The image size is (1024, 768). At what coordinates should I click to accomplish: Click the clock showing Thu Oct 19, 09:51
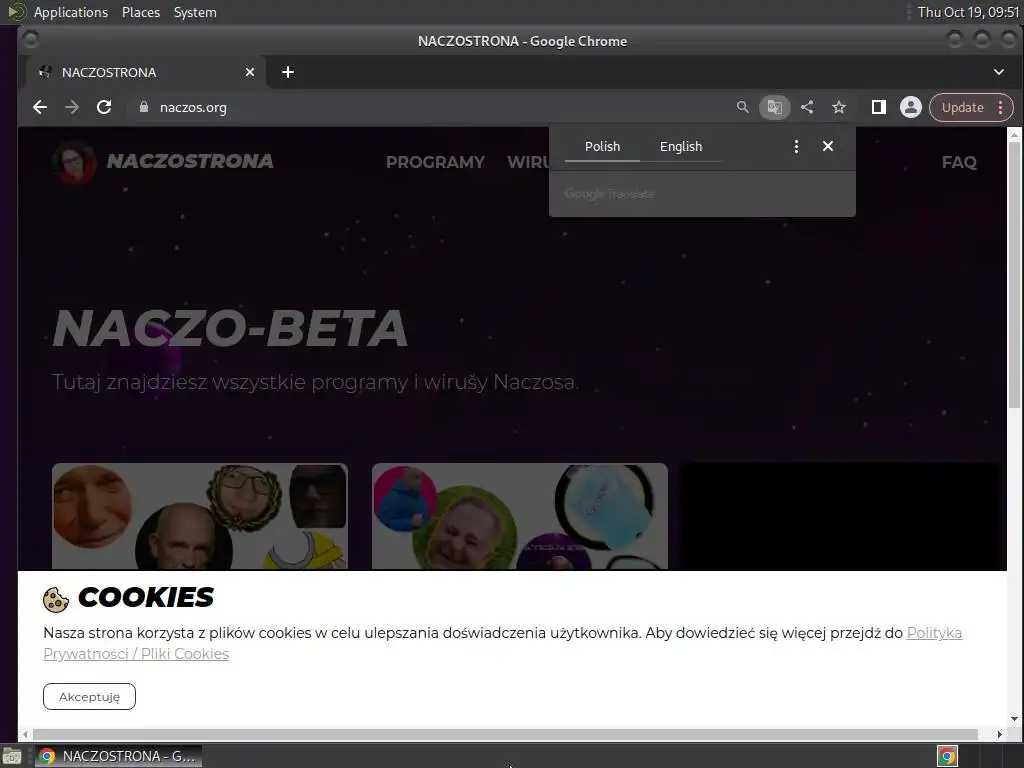[x=968, y=12]
